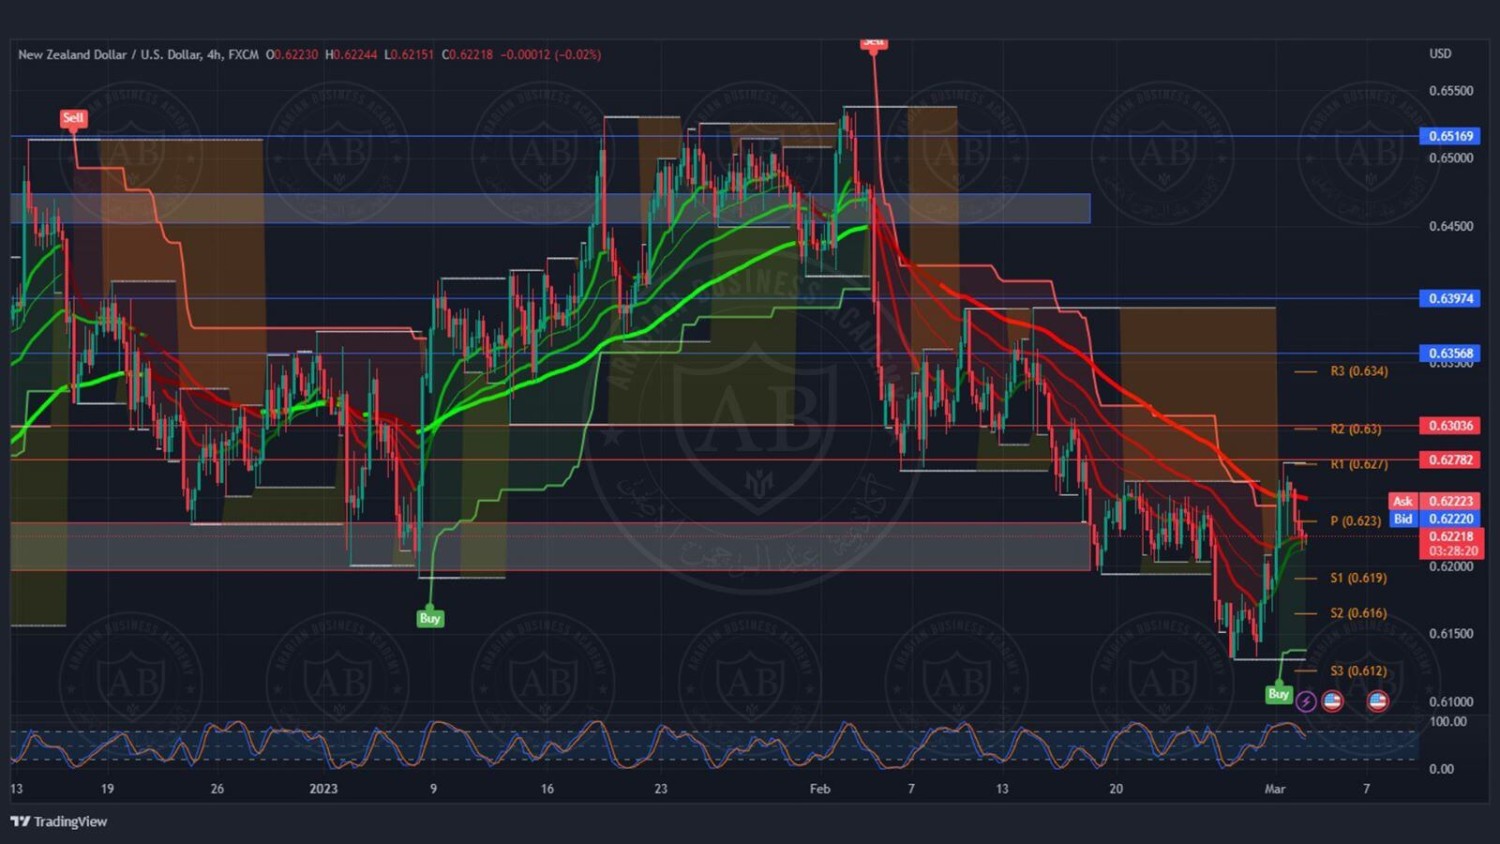Click the Bid price tag 0.62220

[1436, 519]
